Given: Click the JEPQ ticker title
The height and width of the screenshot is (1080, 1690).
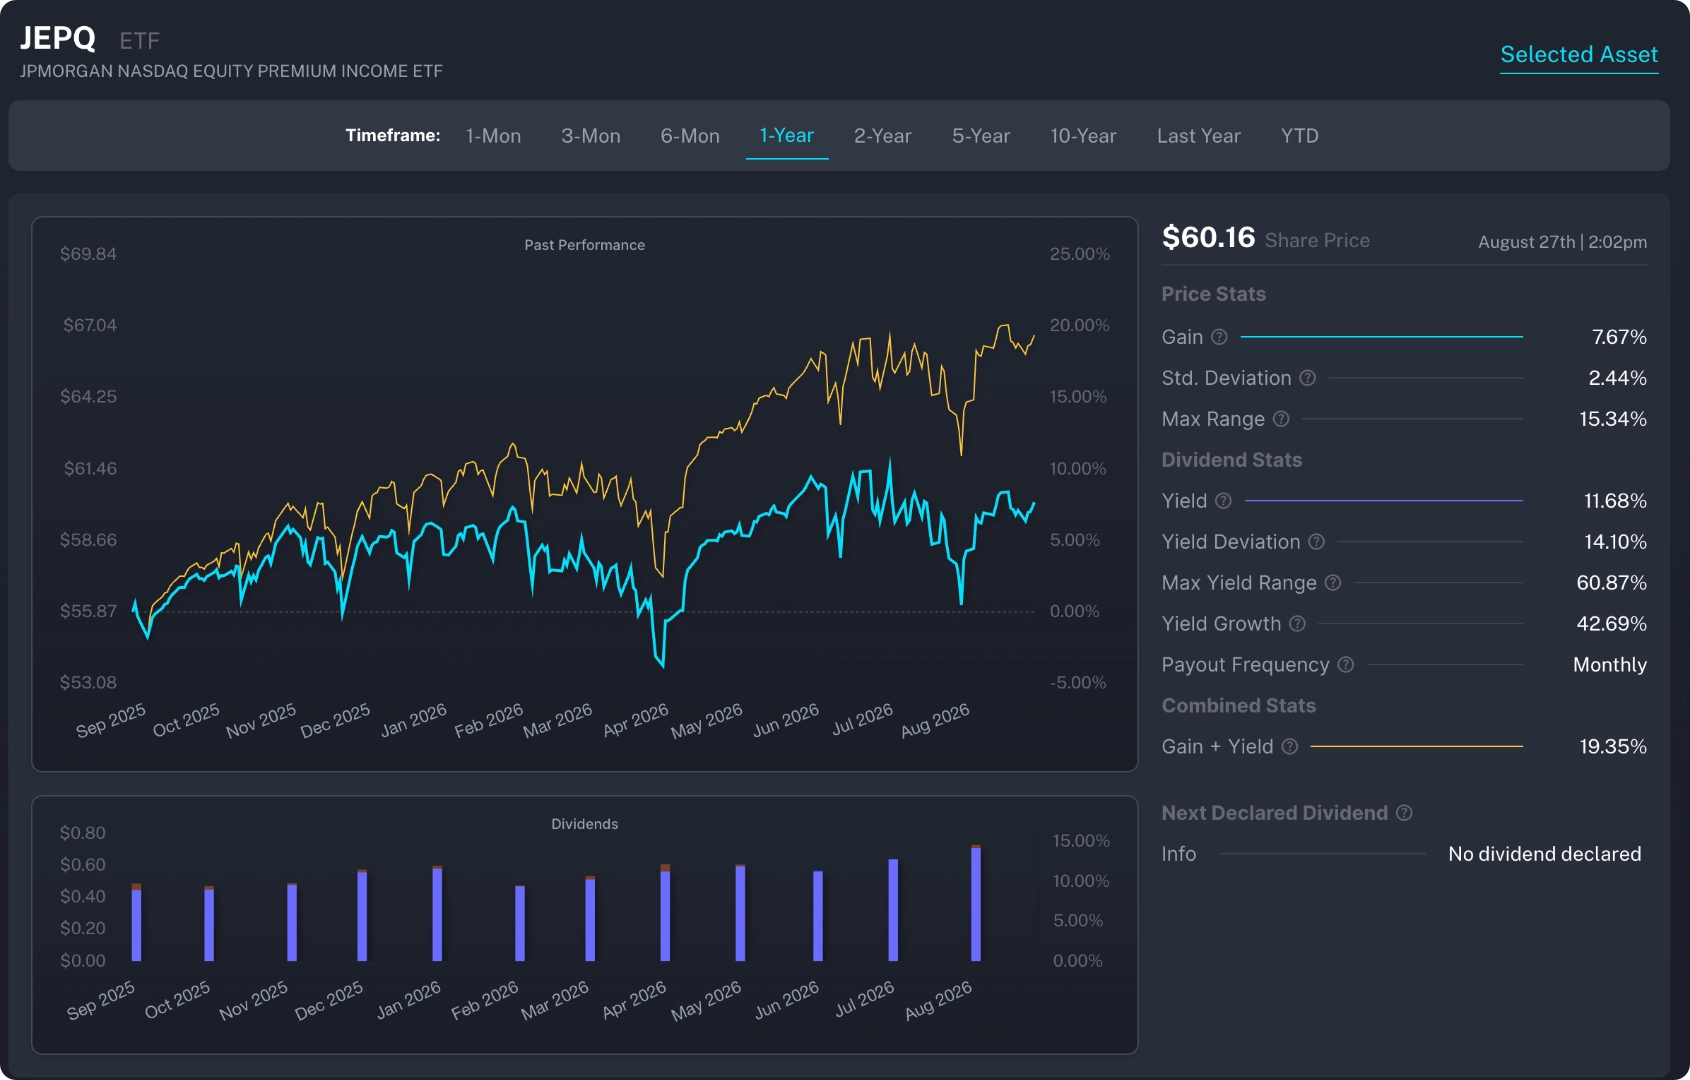Looking at the screenshot, I should 58,38.
